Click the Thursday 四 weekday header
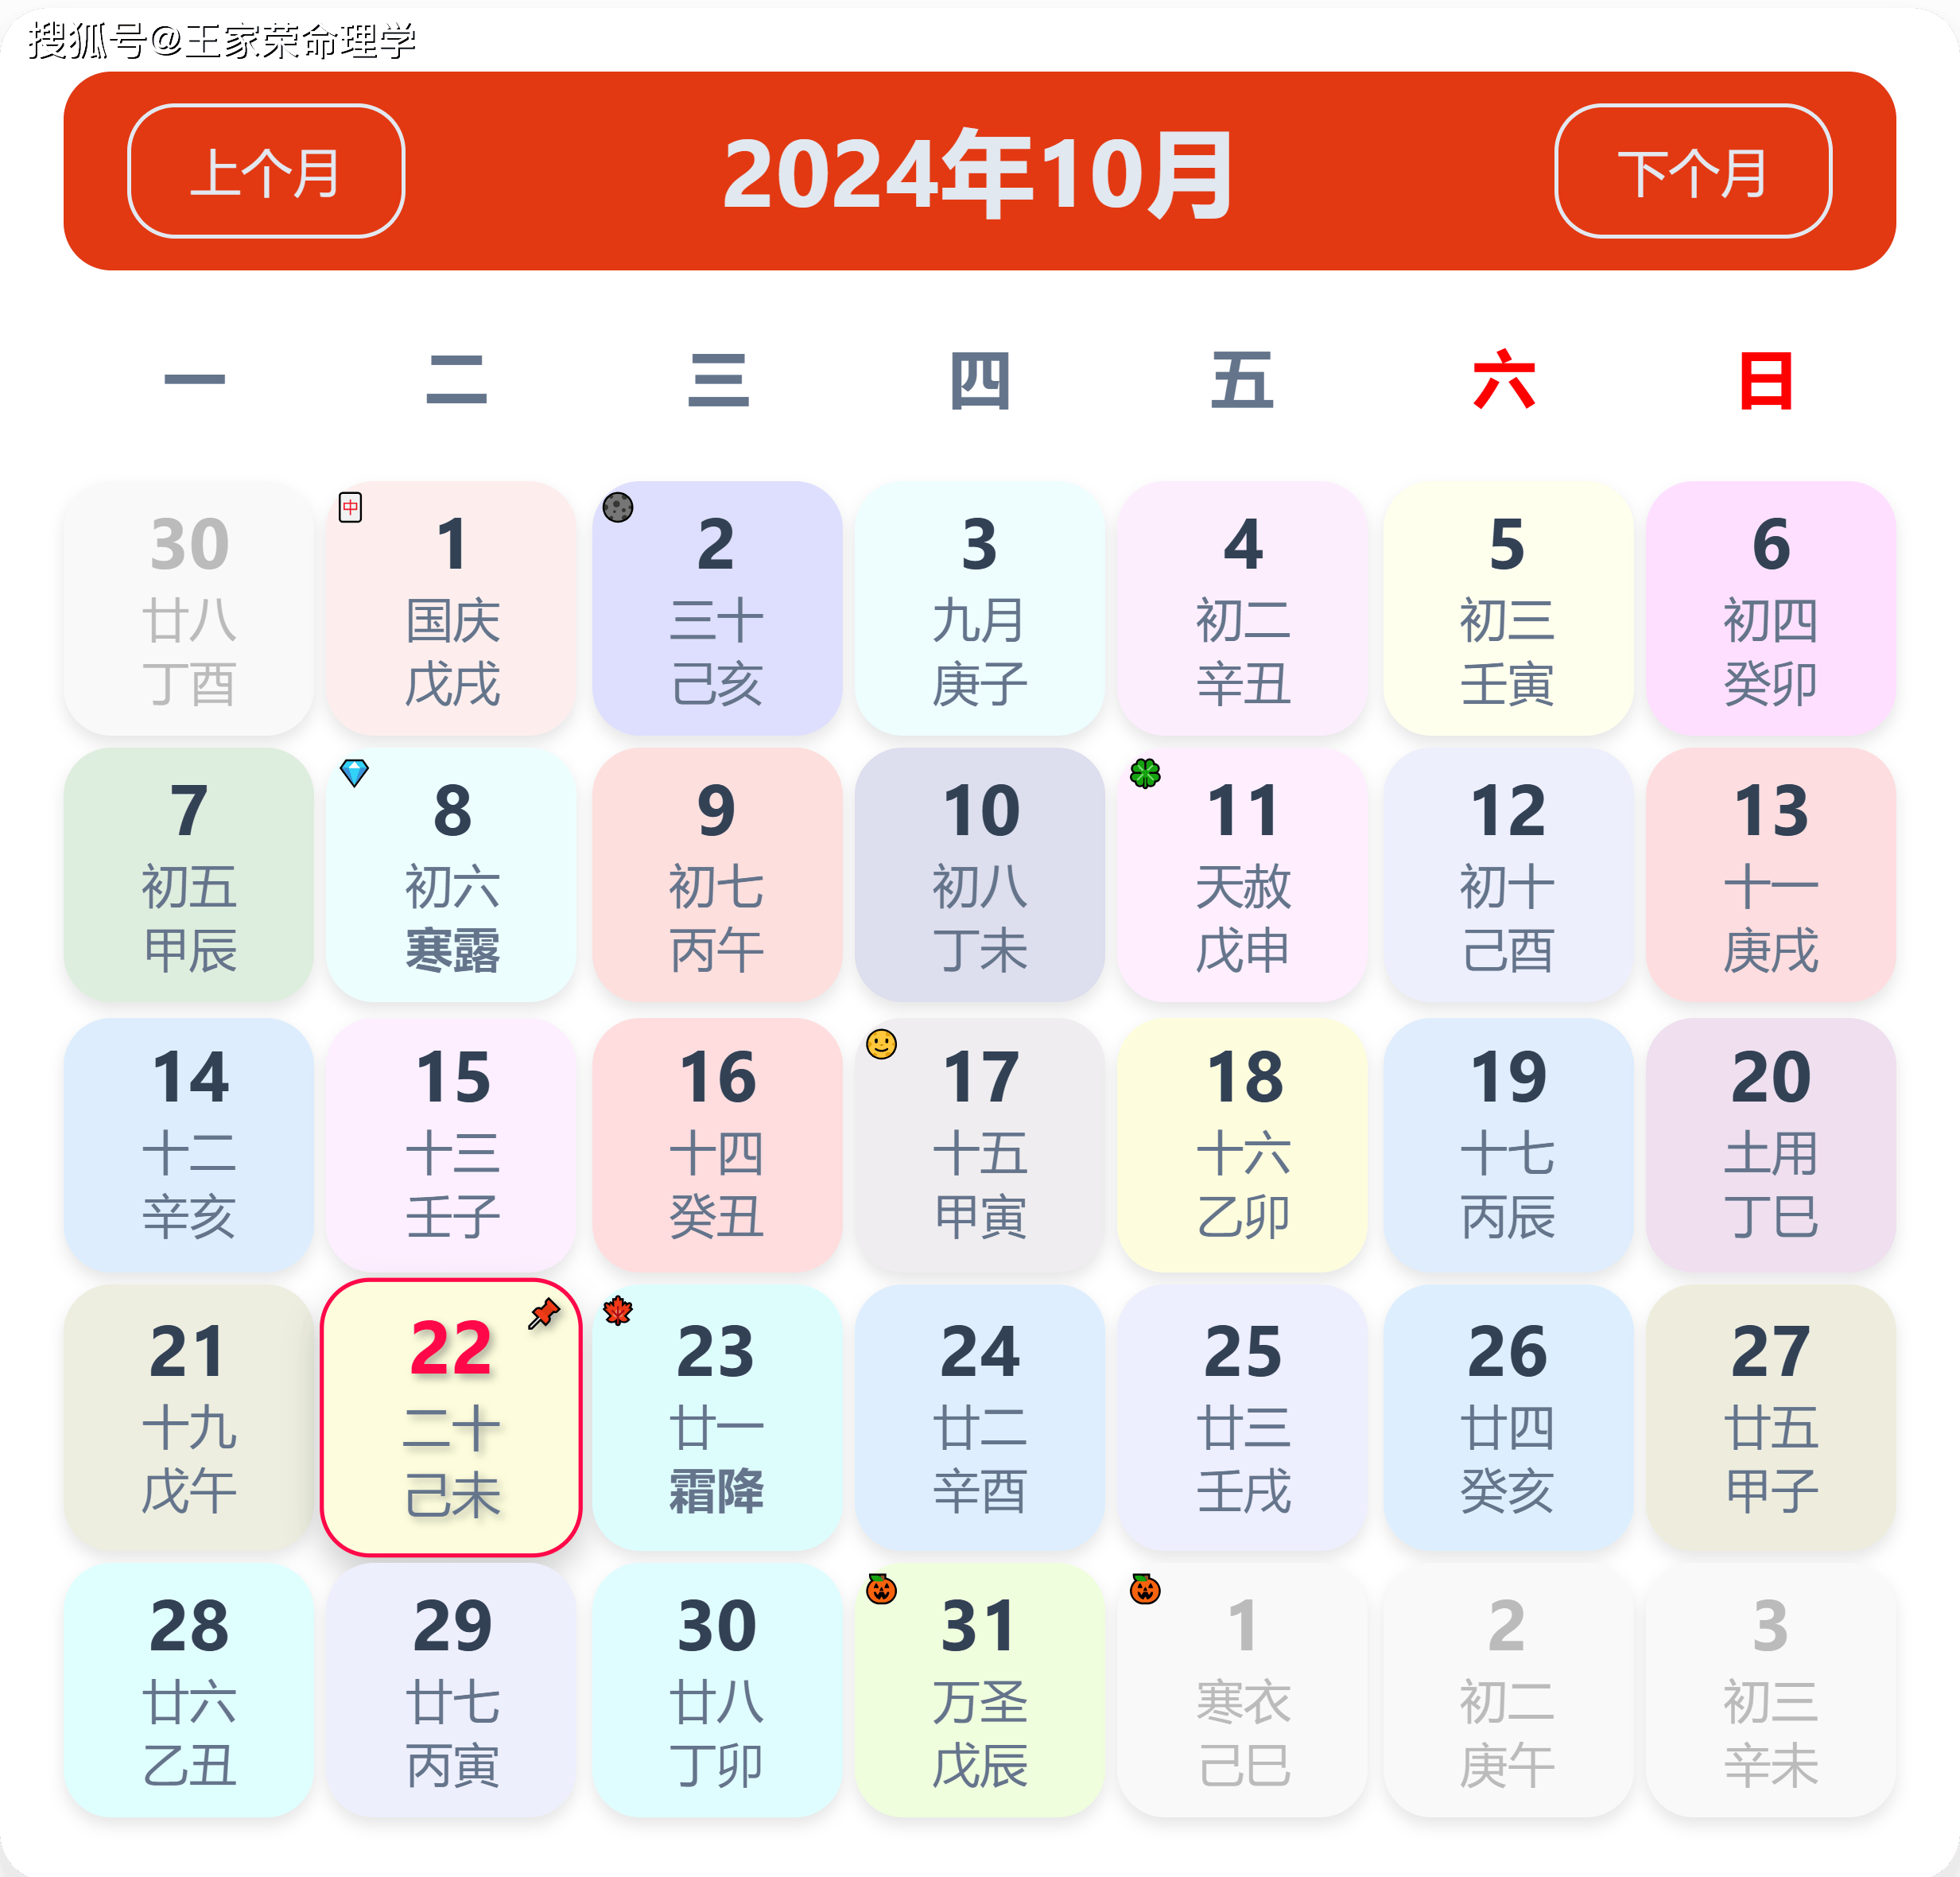Image resolution: width=1960 pixels, height=1877 pixels. tap(980, 380)
